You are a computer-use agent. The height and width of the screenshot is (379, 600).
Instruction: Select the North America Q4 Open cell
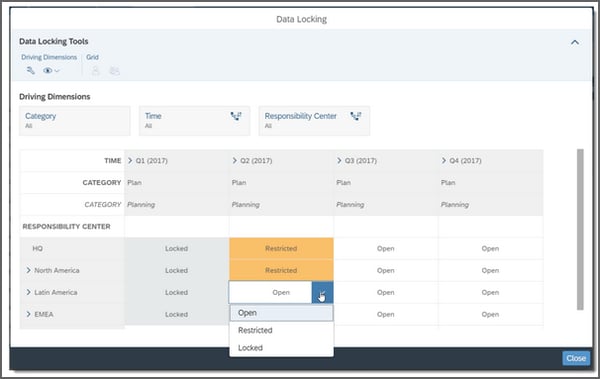[490, 270]
